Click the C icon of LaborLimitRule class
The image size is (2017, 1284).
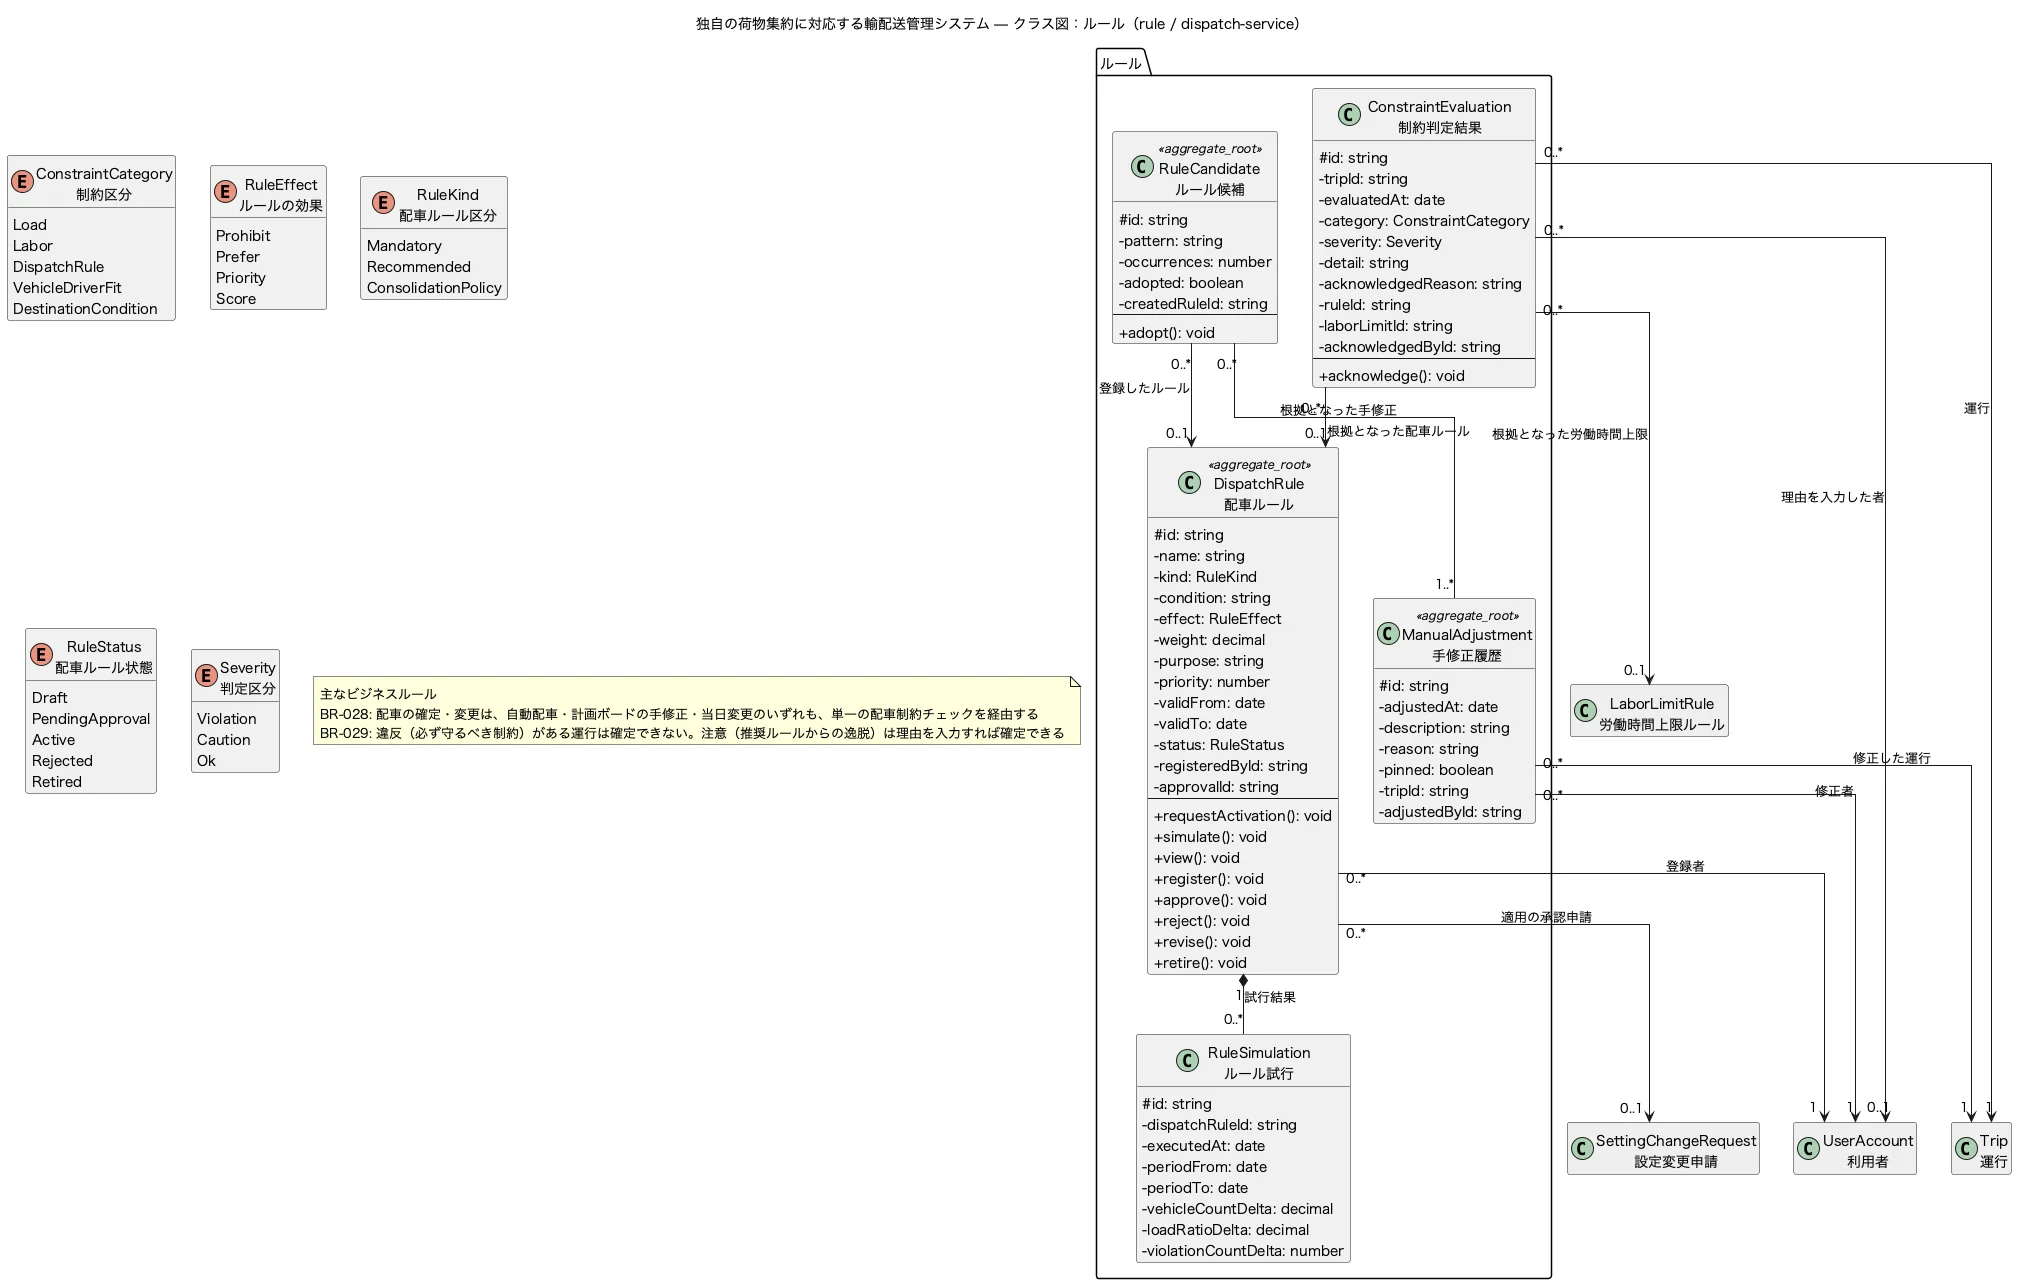tap(1585, 712)
